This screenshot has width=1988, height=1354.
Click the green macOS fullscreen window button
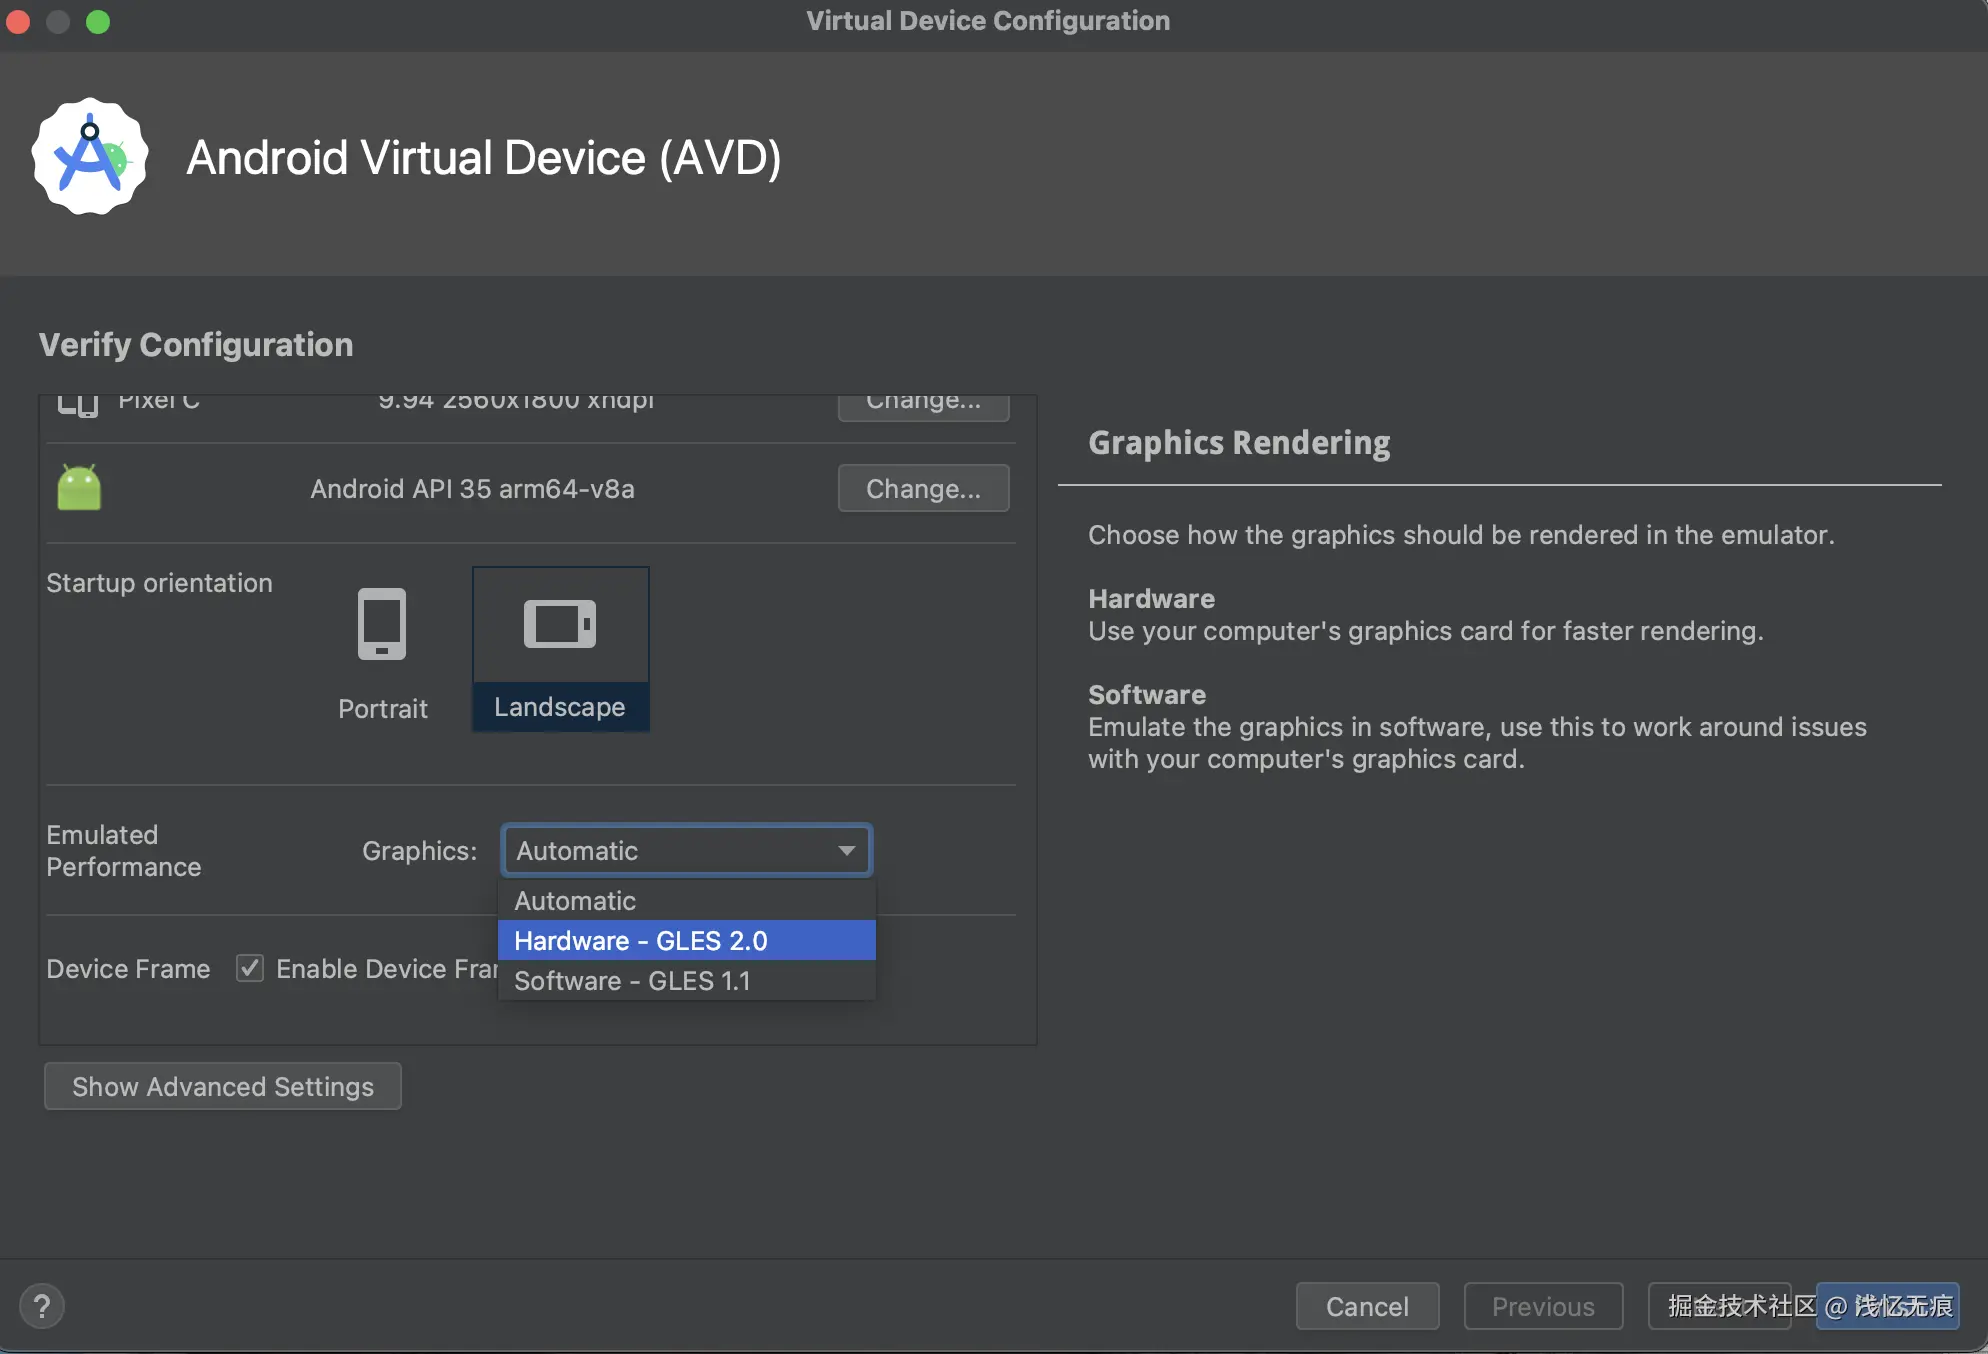click(x=98, y=22)
